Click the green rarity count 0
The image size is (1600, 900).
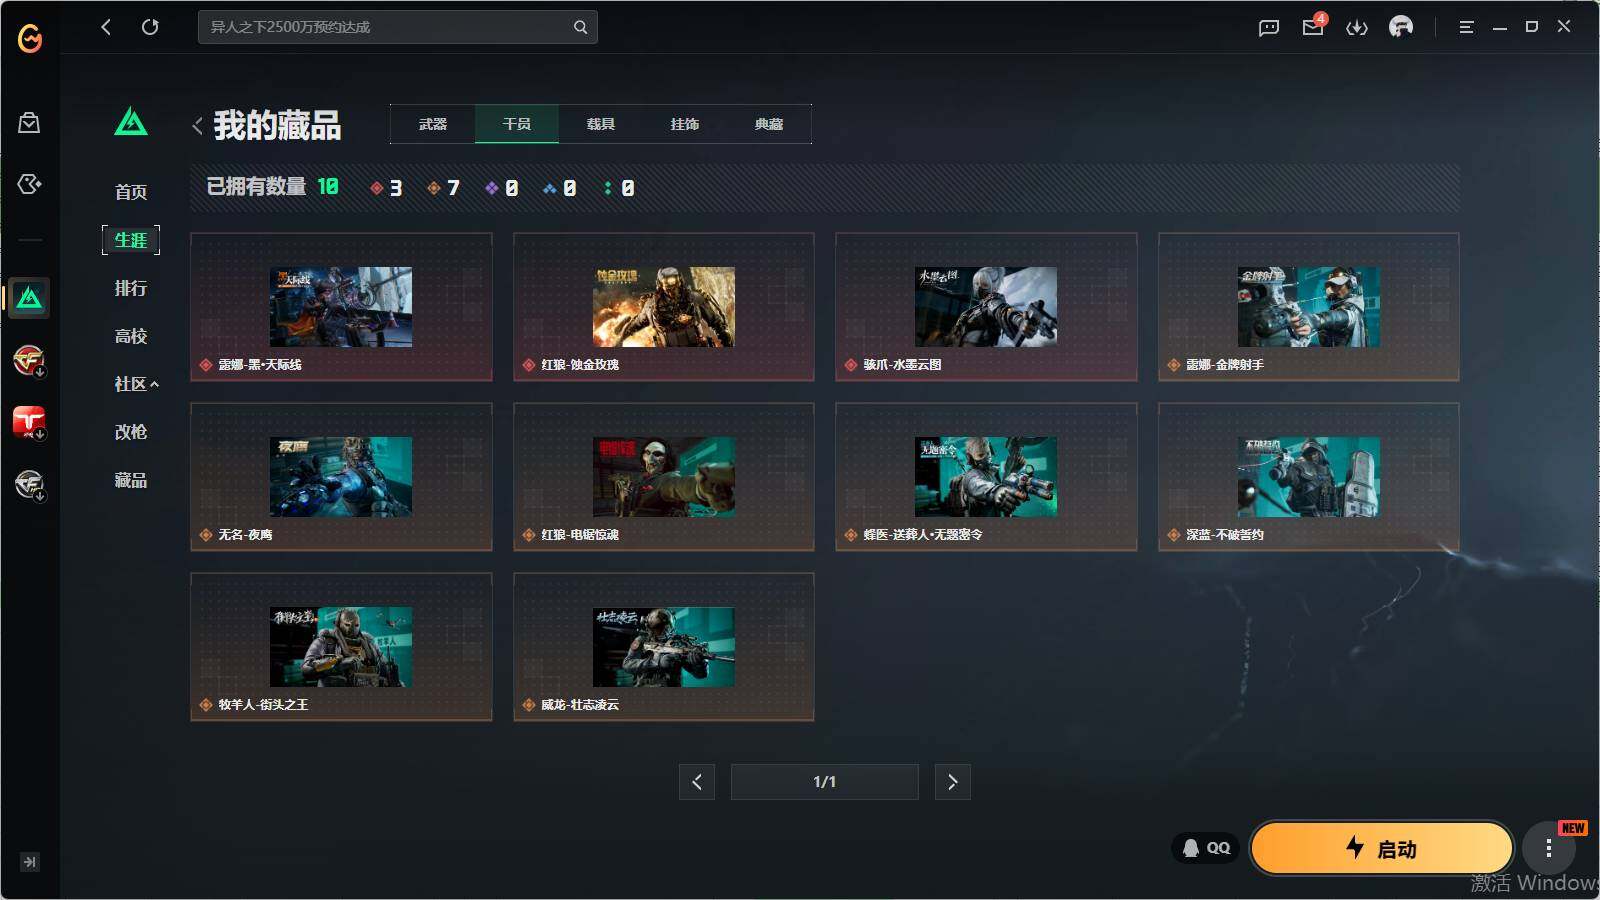click(x=619, y=188)
